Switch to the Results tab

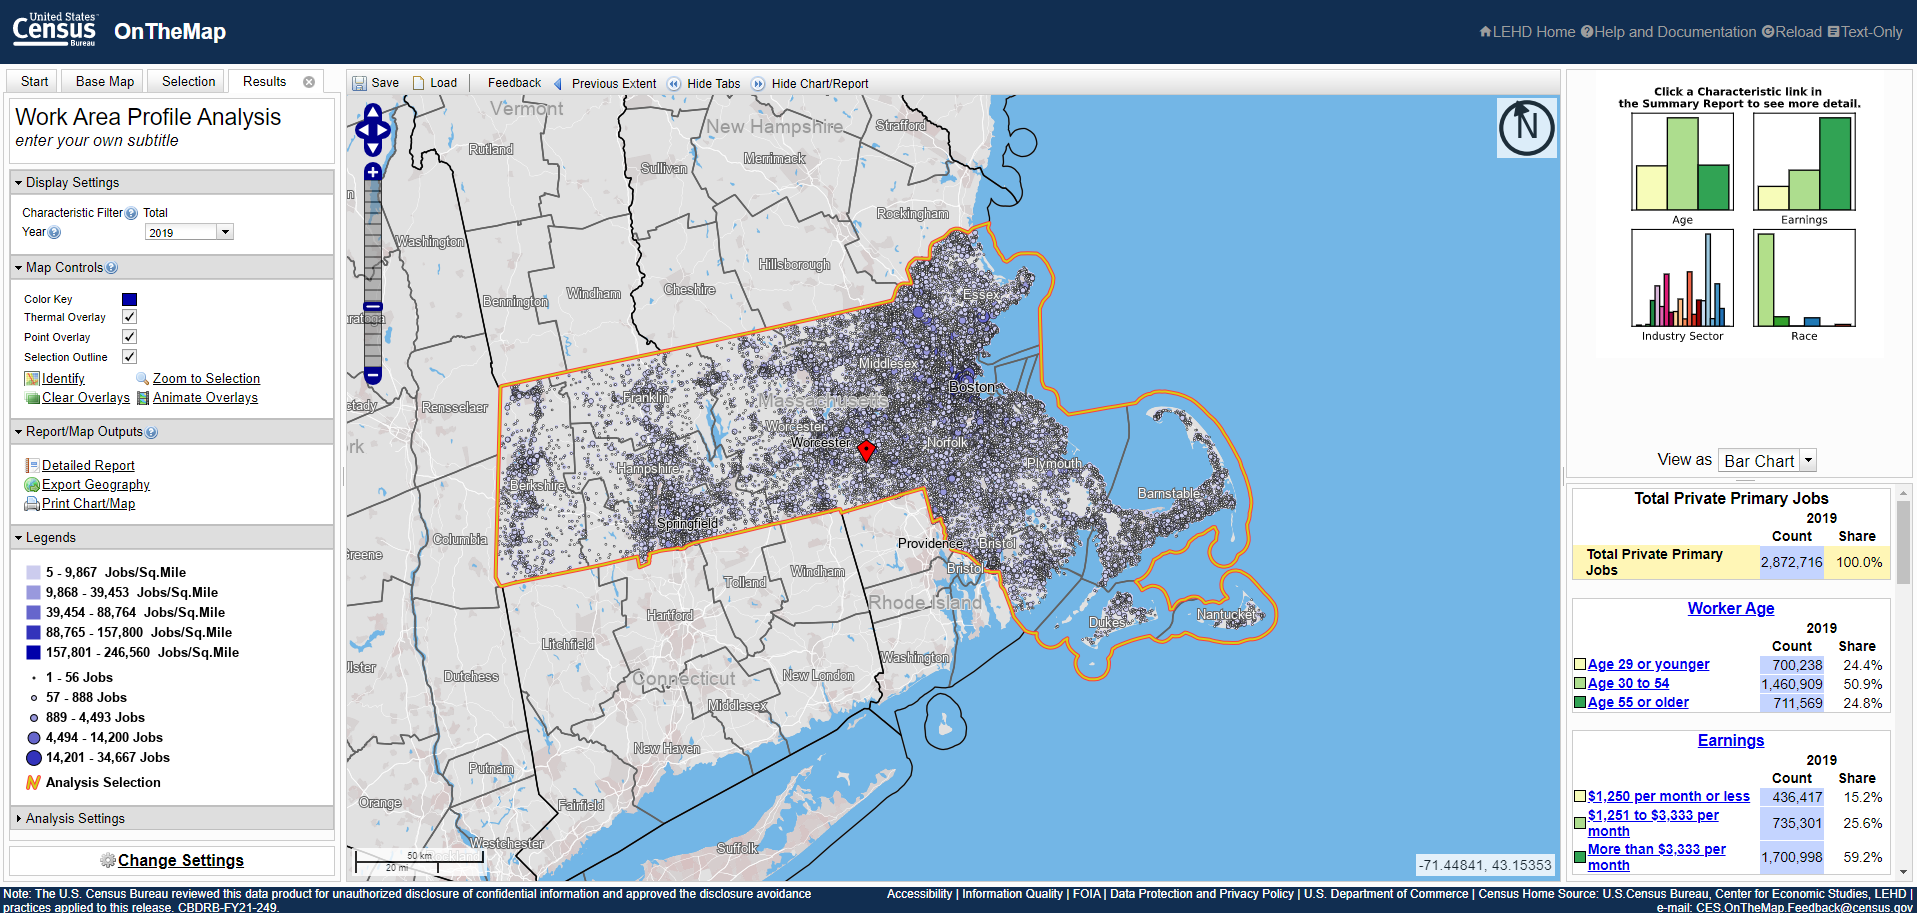pyautogui.click(x=264, y=82)
